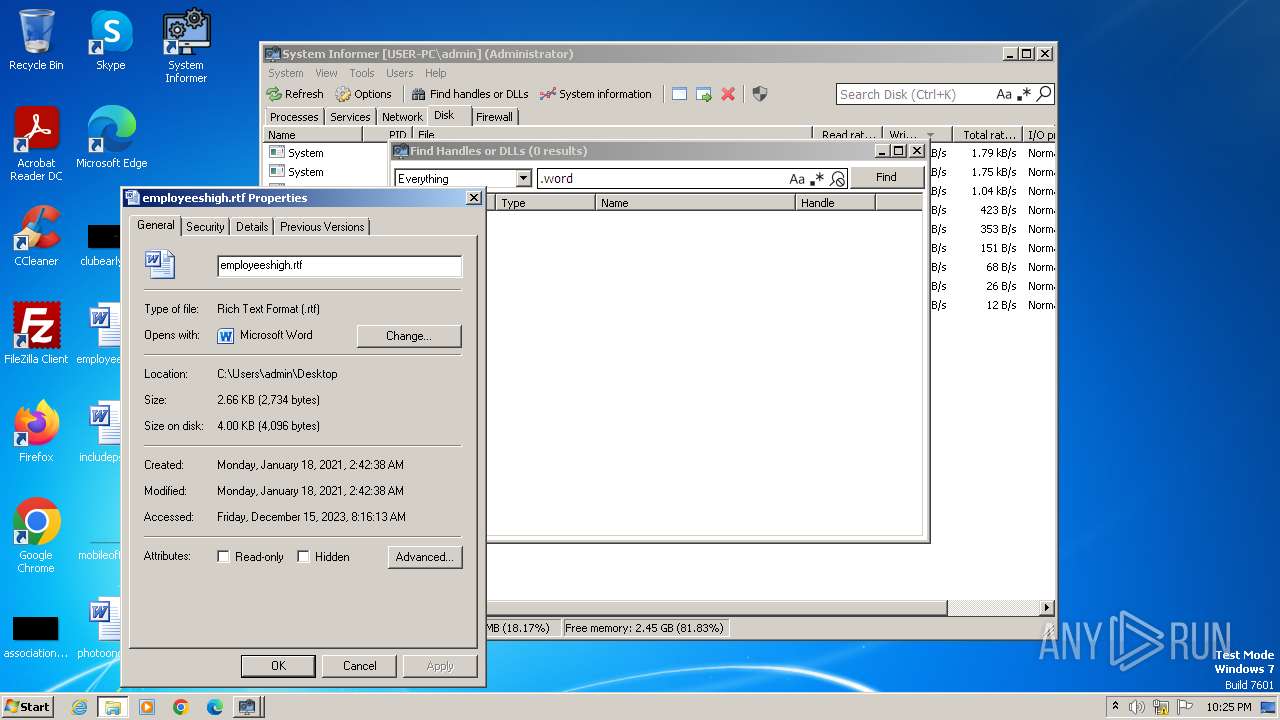Open CCleaner desktop icon
The height and width of the screenshot is (720, 1280).
pyautogui.click(x=36, y=236)
